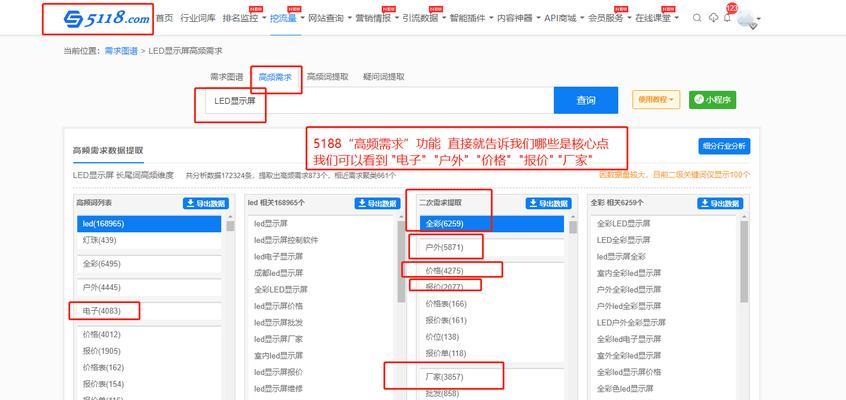
Task: Use the led 相关 list scrollbar
Action: pos(401,262)
